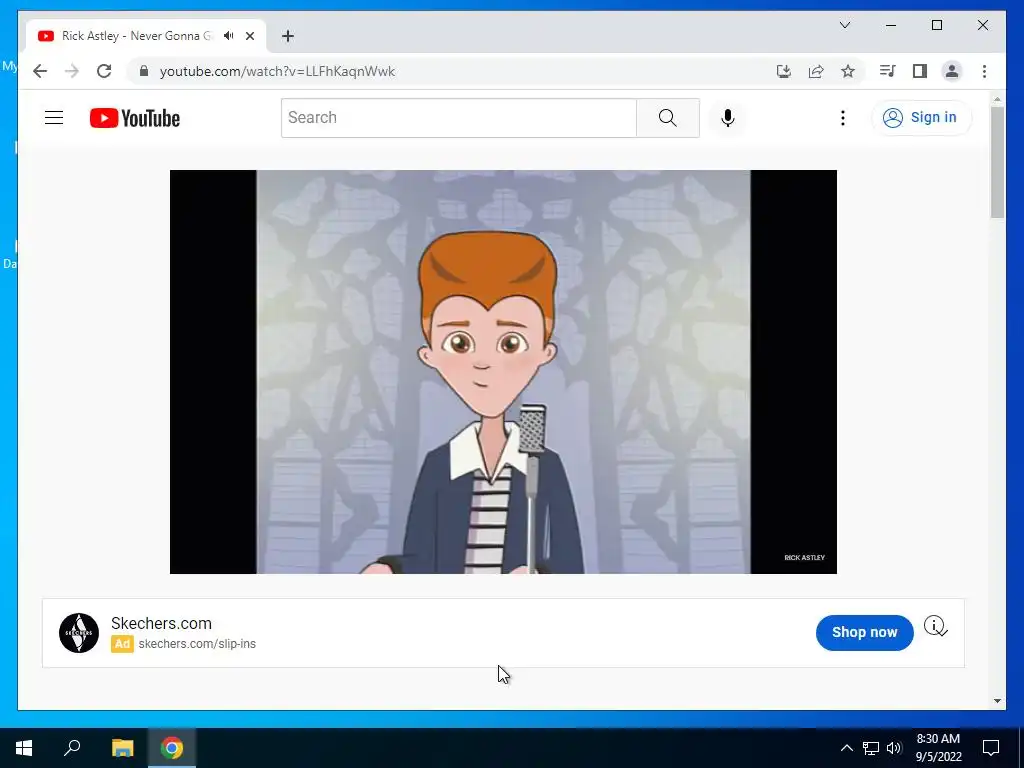Screen dimensions: 1024x768
Task: Share this page via the share icon
Action: tap(816, 71)
